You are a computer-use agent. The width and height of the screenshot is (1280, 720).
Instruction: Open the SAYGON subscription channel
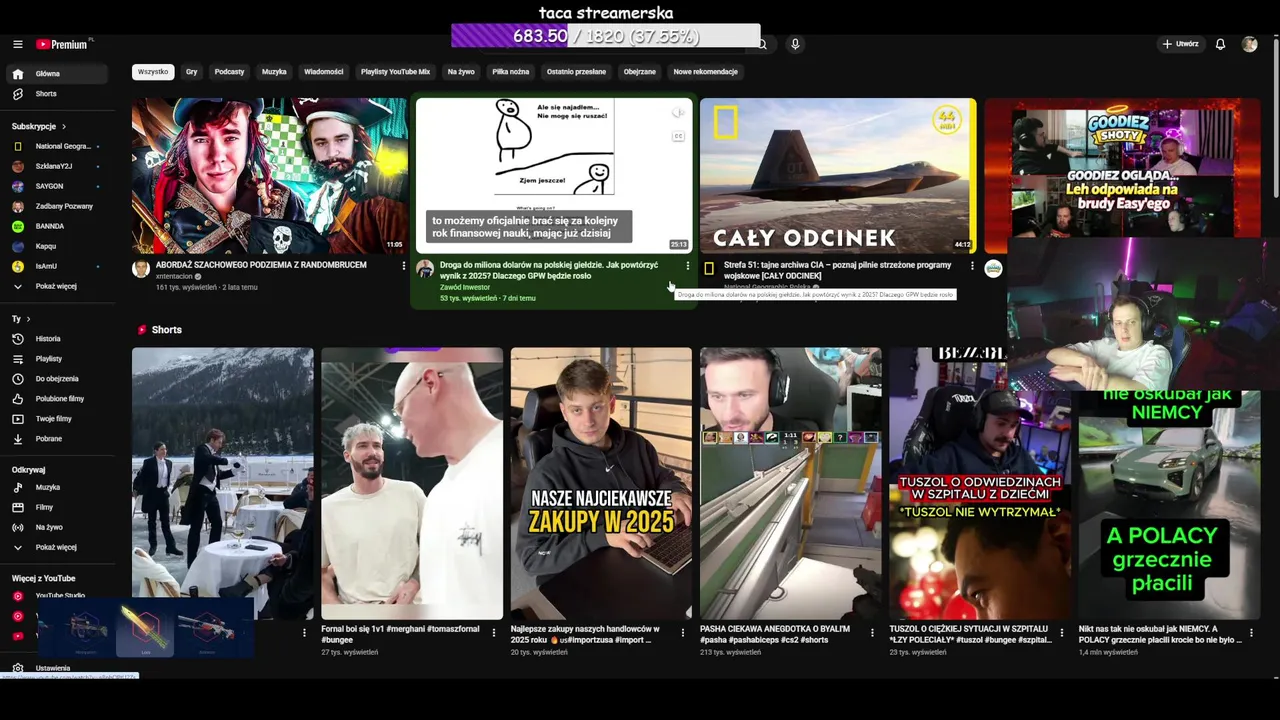point(59,186)
